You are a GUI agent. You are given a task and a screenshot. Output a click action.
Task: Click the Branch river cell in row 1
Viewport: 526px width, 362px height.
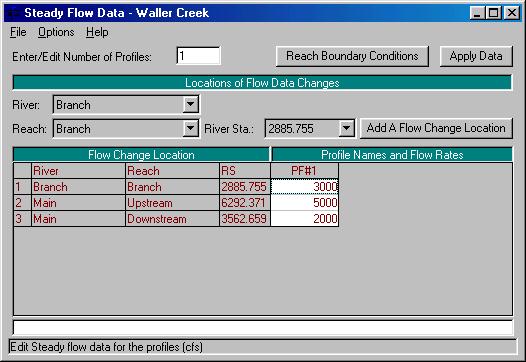click(78, 187)
